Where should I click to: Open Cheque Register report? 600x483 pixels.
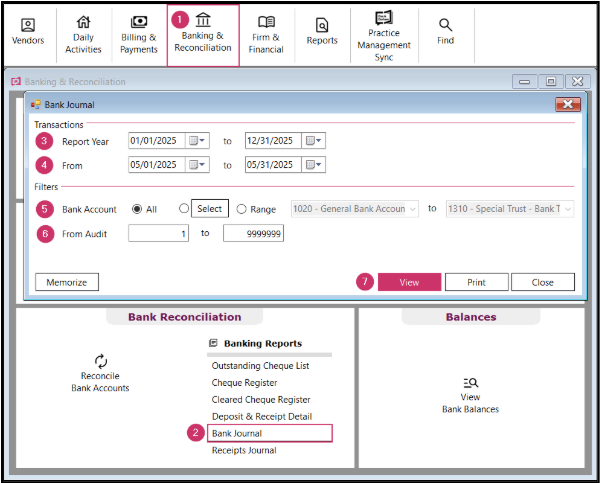click(245, 382)
